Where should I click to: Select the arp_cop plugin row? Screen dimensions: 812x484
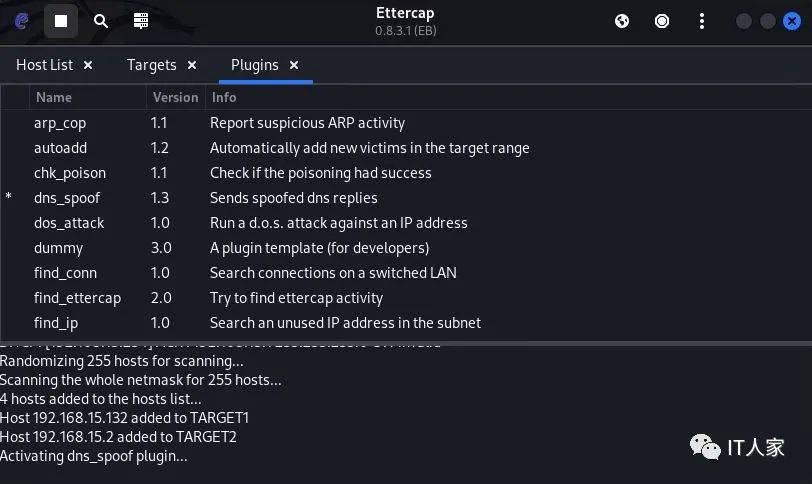coord(60,123)
